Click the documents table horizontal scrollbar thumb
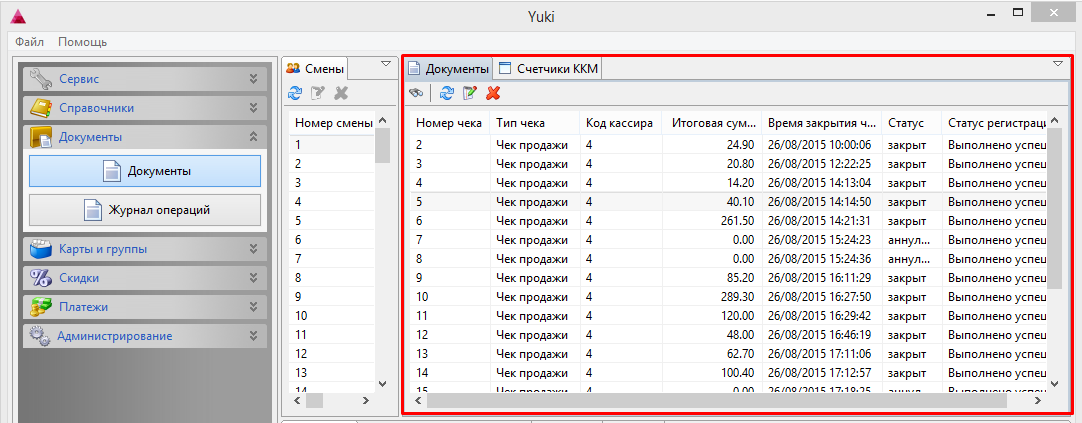Image resolution: width=1082 pixels, height=423 pixels. (x=716, y=400)
